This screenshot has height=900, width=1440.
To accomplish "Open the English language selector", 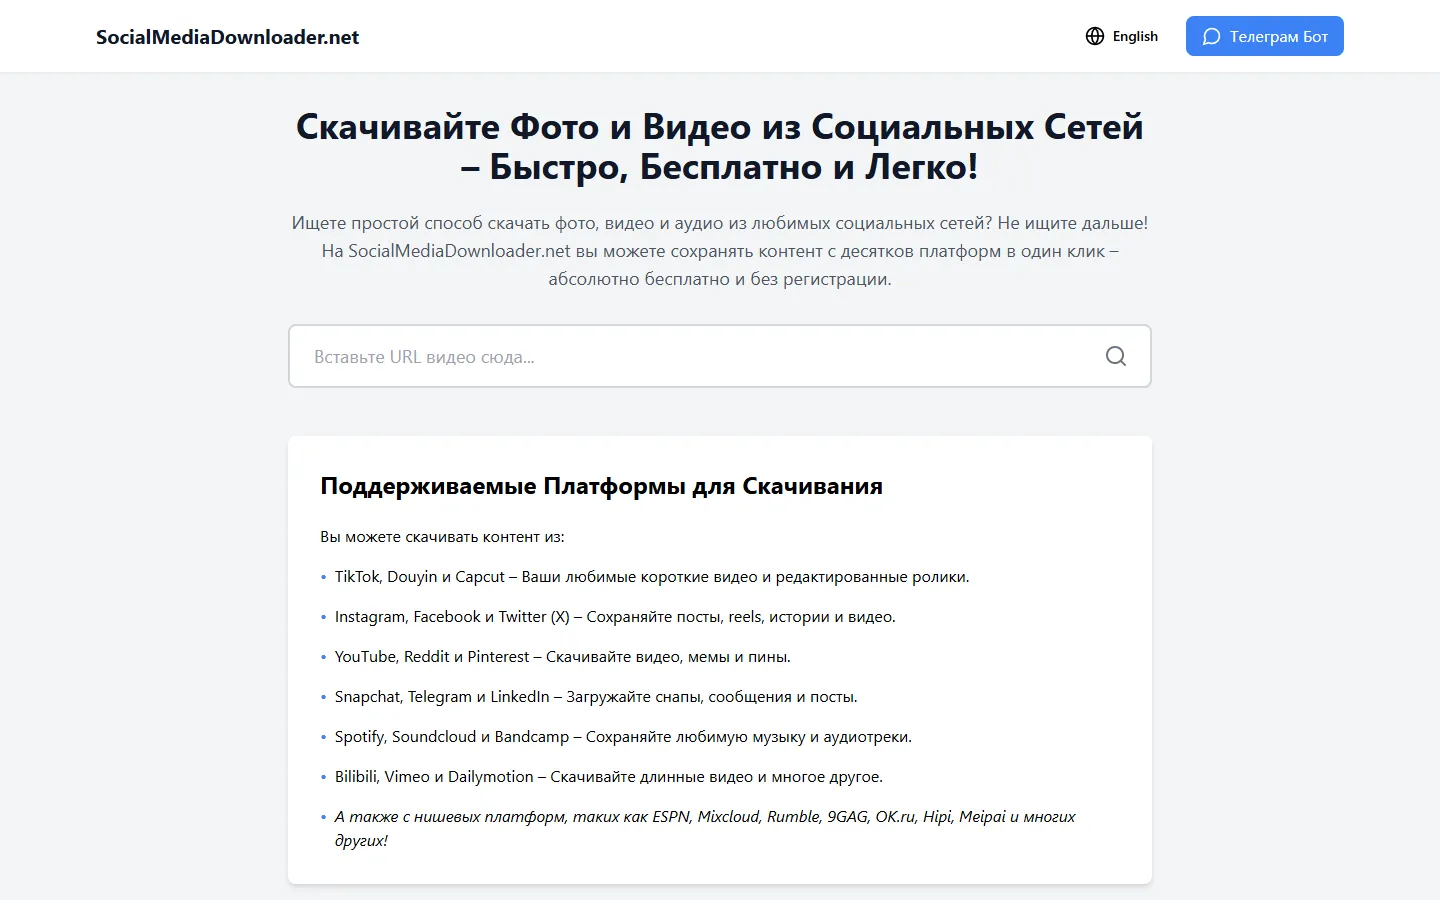I will (1122, 36).
